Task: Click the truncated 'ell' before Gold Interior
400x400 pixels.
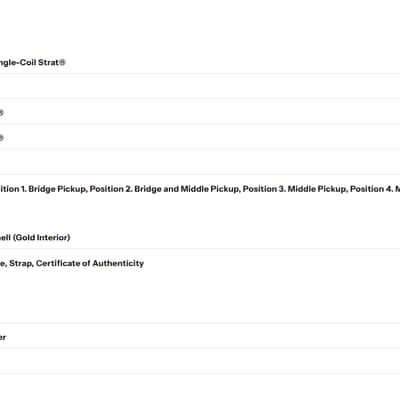Action: [5, 238]
